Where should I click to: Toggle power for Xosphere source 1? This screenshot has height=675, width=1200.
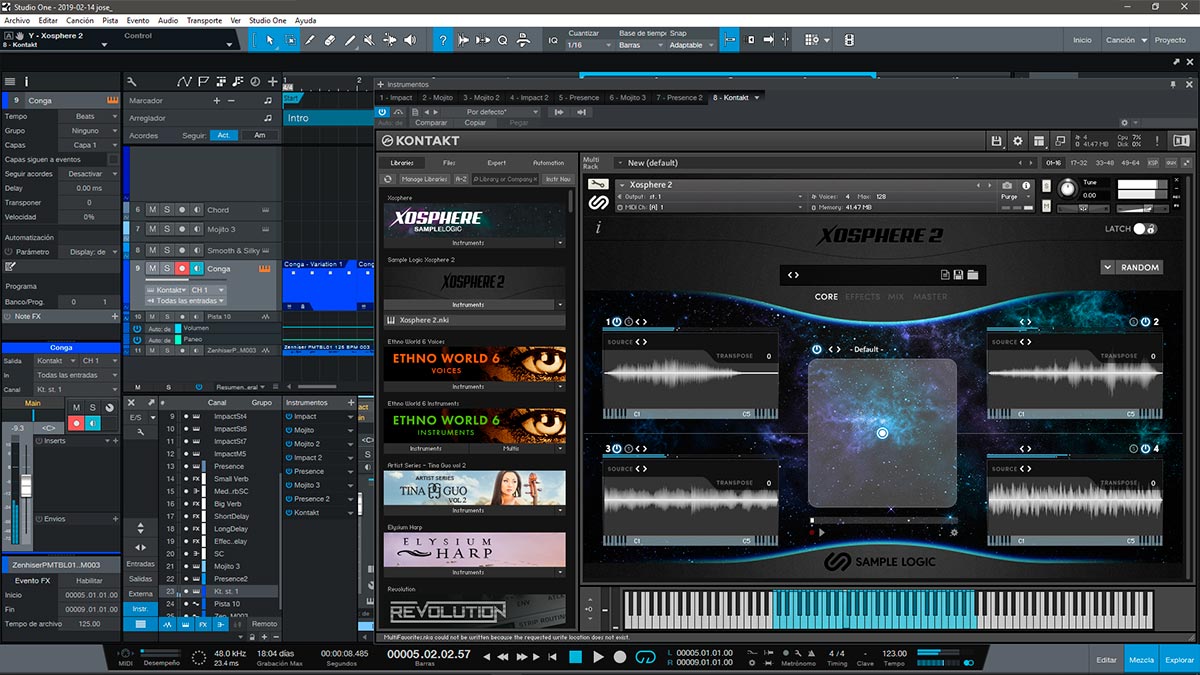coord(616,322)
